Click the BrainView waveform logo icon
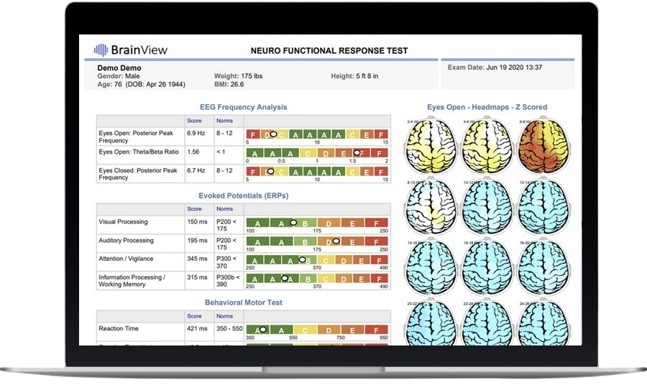The width and height of the screenshot is (647, 385). click(101, 50)
